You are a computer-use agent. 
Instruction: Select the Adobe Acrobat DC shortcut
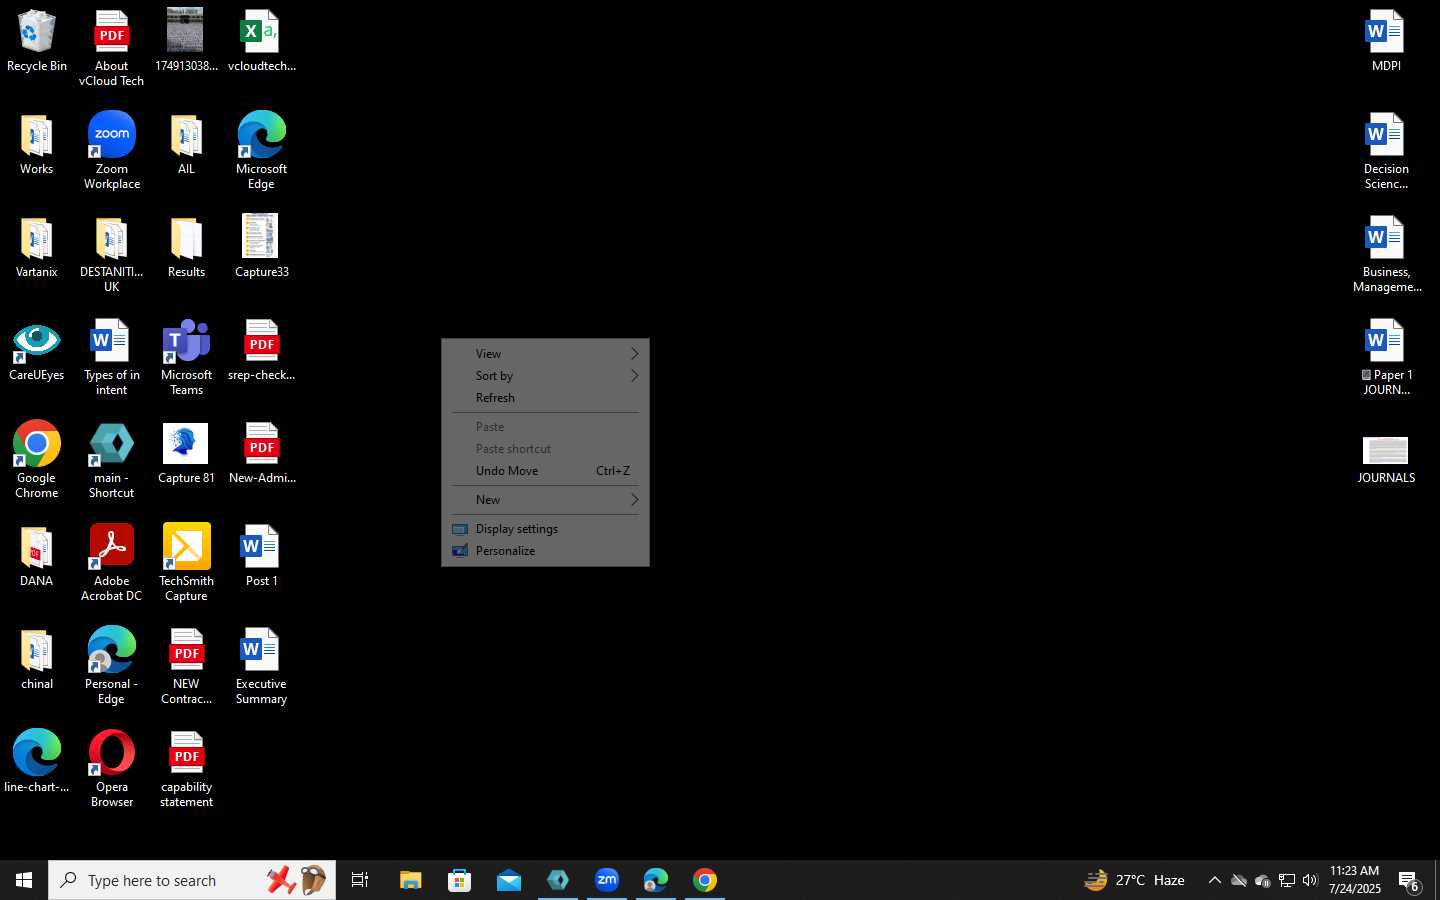pyautogui.click(x=112, y=563)
